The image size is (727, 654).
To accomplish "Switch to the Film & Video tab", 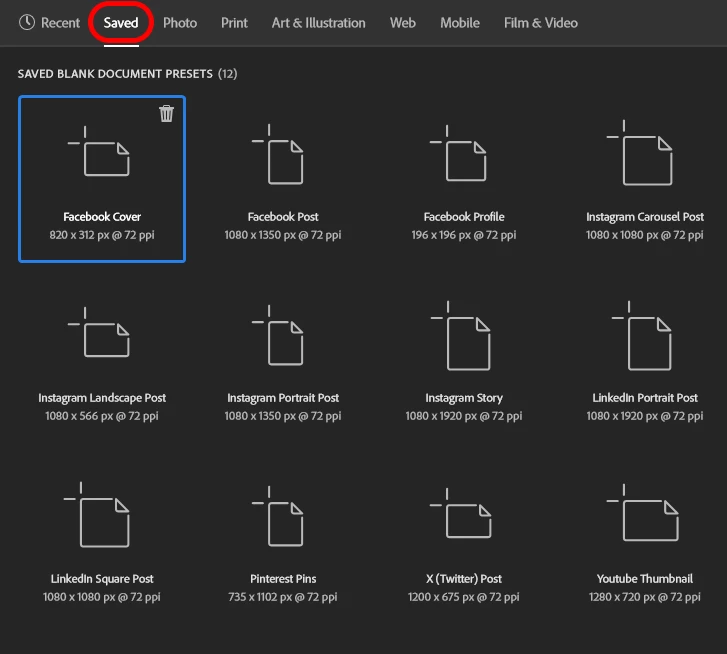I will tap(541, 23).
